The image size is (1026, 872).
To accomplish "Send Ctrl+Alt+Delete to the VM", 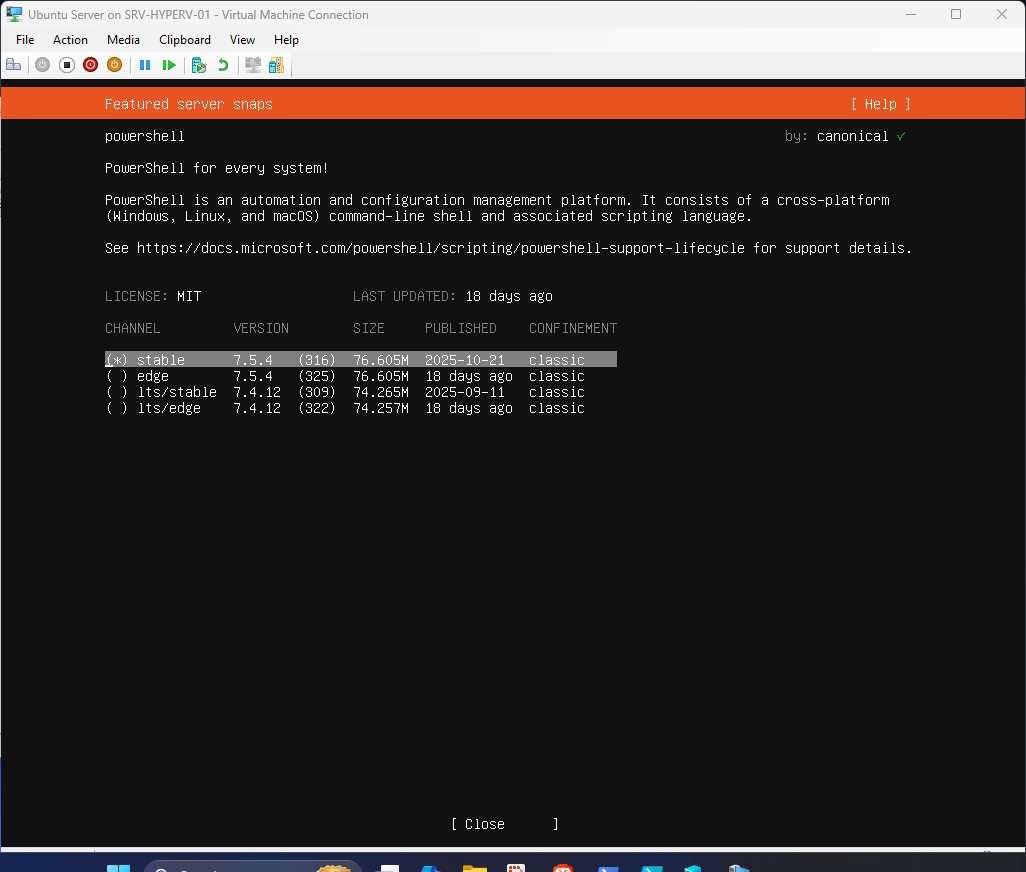I will (x=13, y=64).
